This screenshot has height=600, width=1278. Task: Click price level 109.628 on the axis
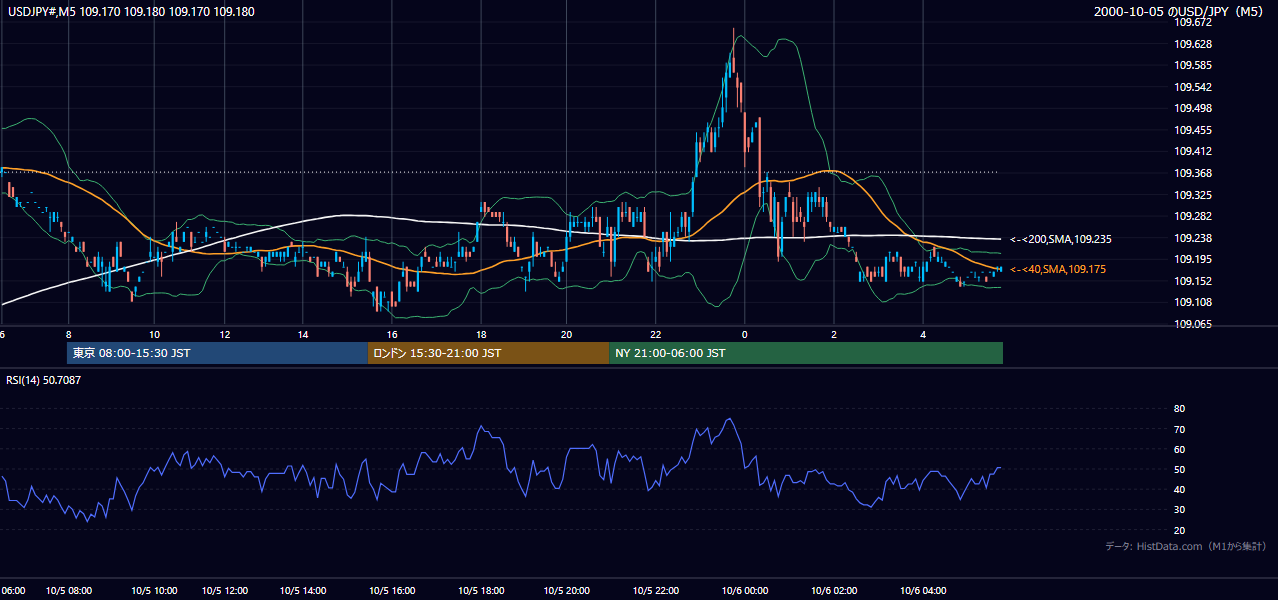pos(1195,44)
